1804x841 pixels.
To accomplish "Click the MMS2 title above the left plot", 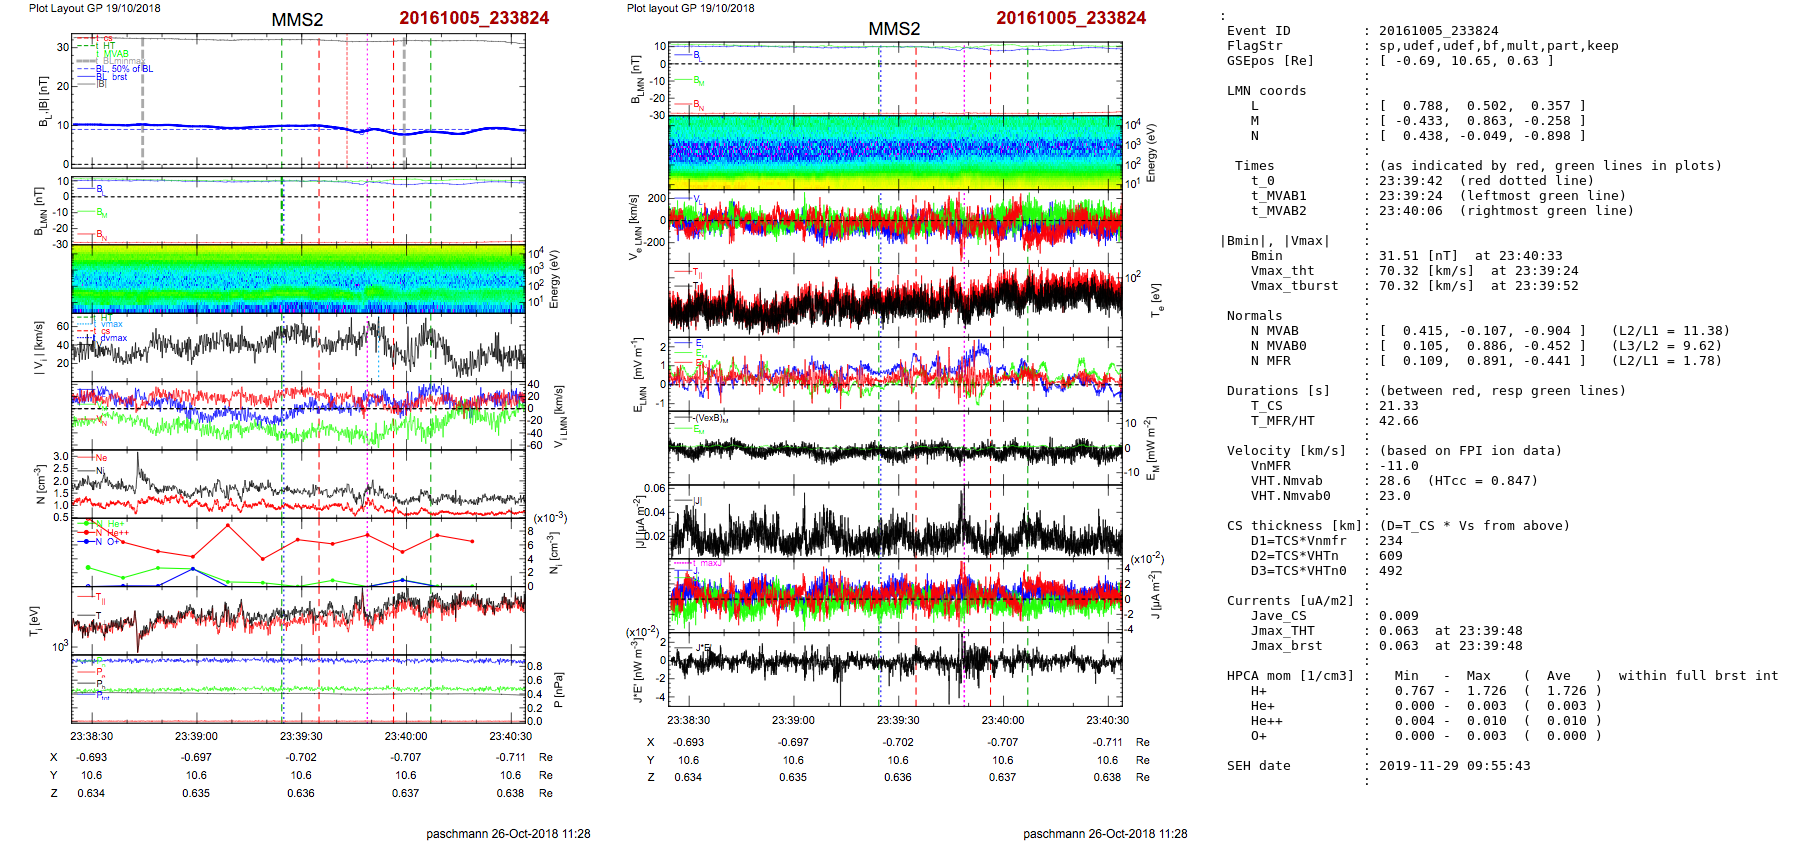I will pos(297,20).
